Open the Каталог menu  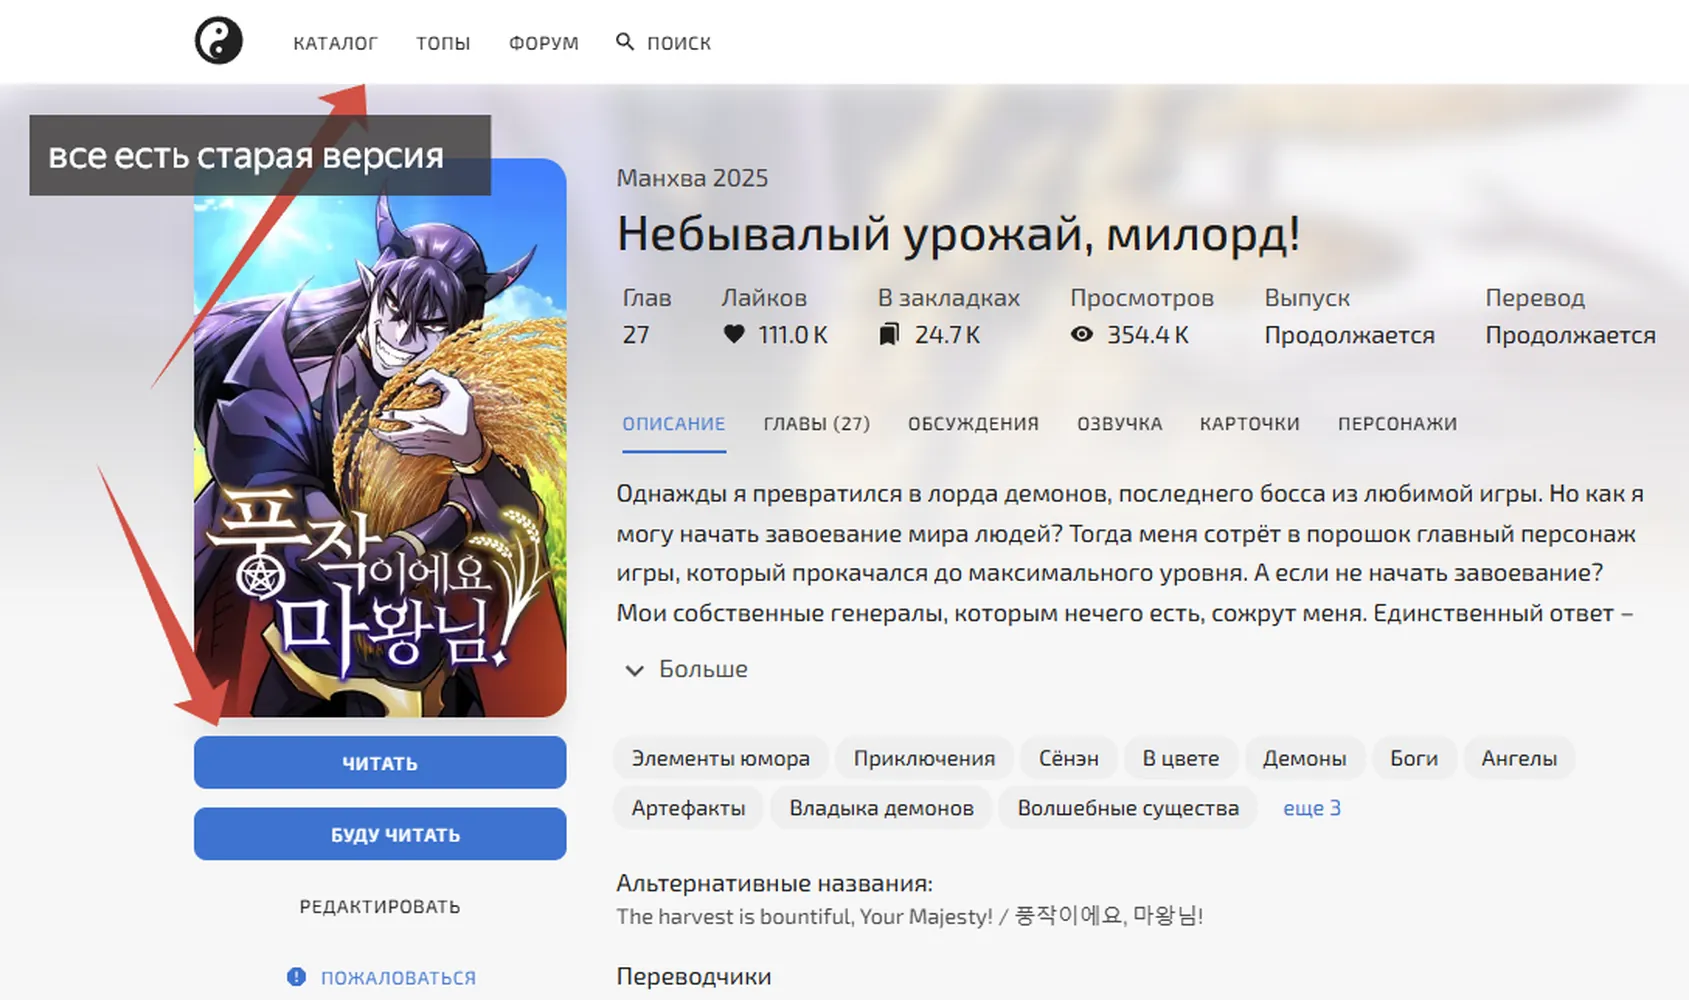point(335,43)
